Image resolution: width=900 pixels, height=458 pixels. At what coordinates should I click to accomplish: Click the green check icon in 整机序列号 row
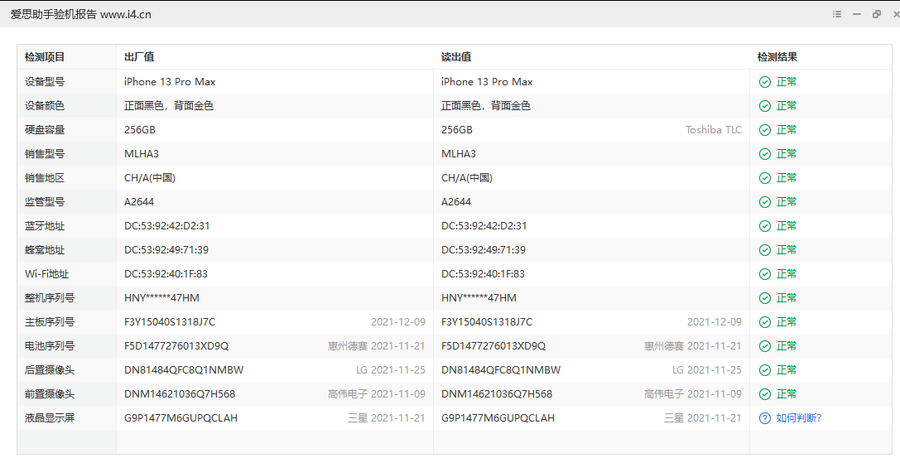(765, 298)
